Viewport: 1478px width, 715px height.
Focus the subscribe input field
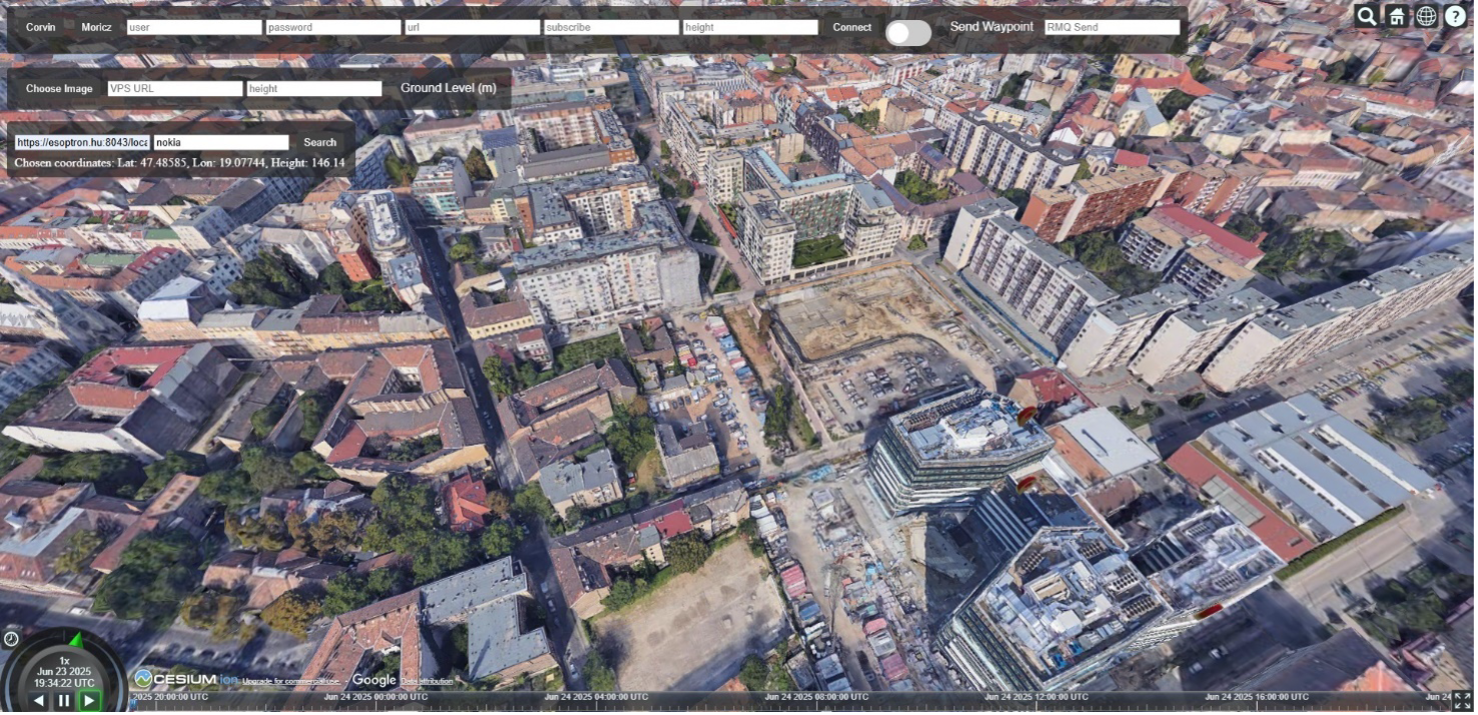(x=611, y=27)
